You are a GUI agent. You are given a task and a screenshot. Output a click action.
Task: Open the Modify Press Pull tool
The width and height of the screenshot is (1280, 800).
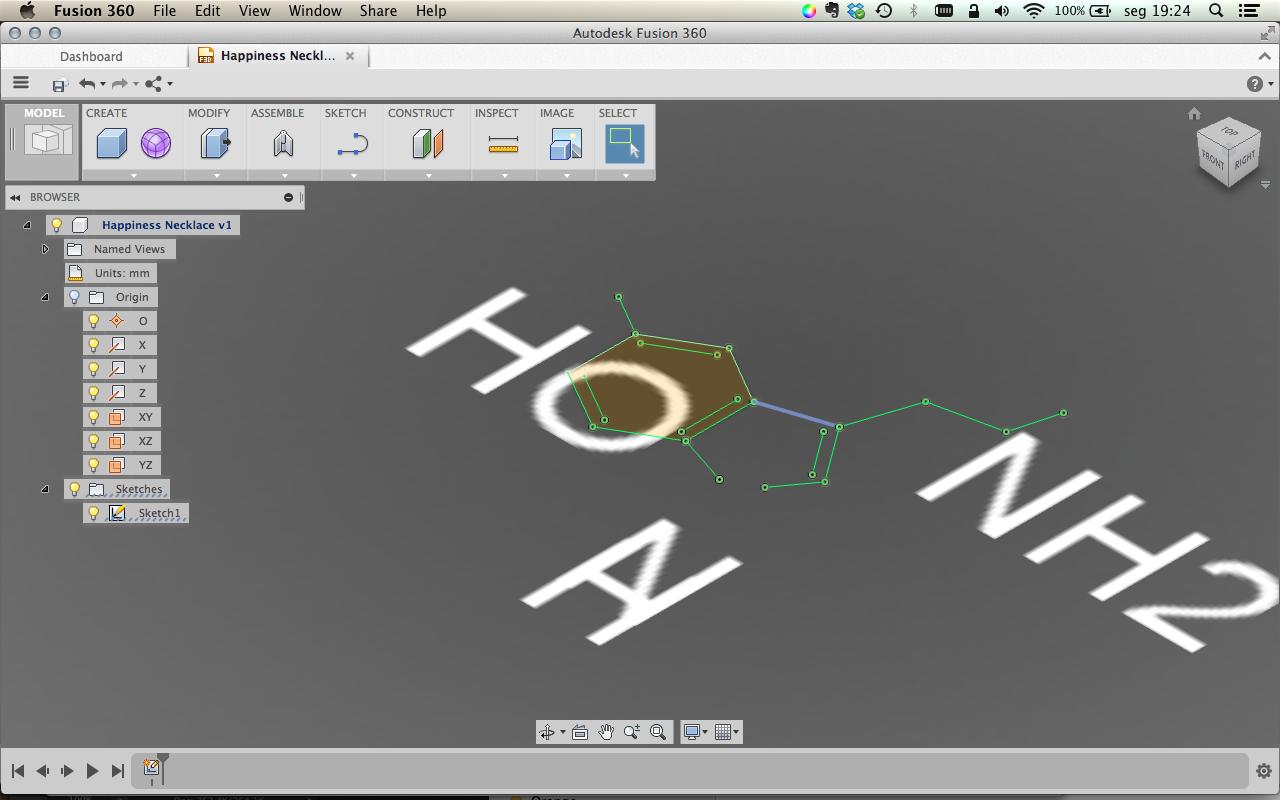click(x=215, y=144)
